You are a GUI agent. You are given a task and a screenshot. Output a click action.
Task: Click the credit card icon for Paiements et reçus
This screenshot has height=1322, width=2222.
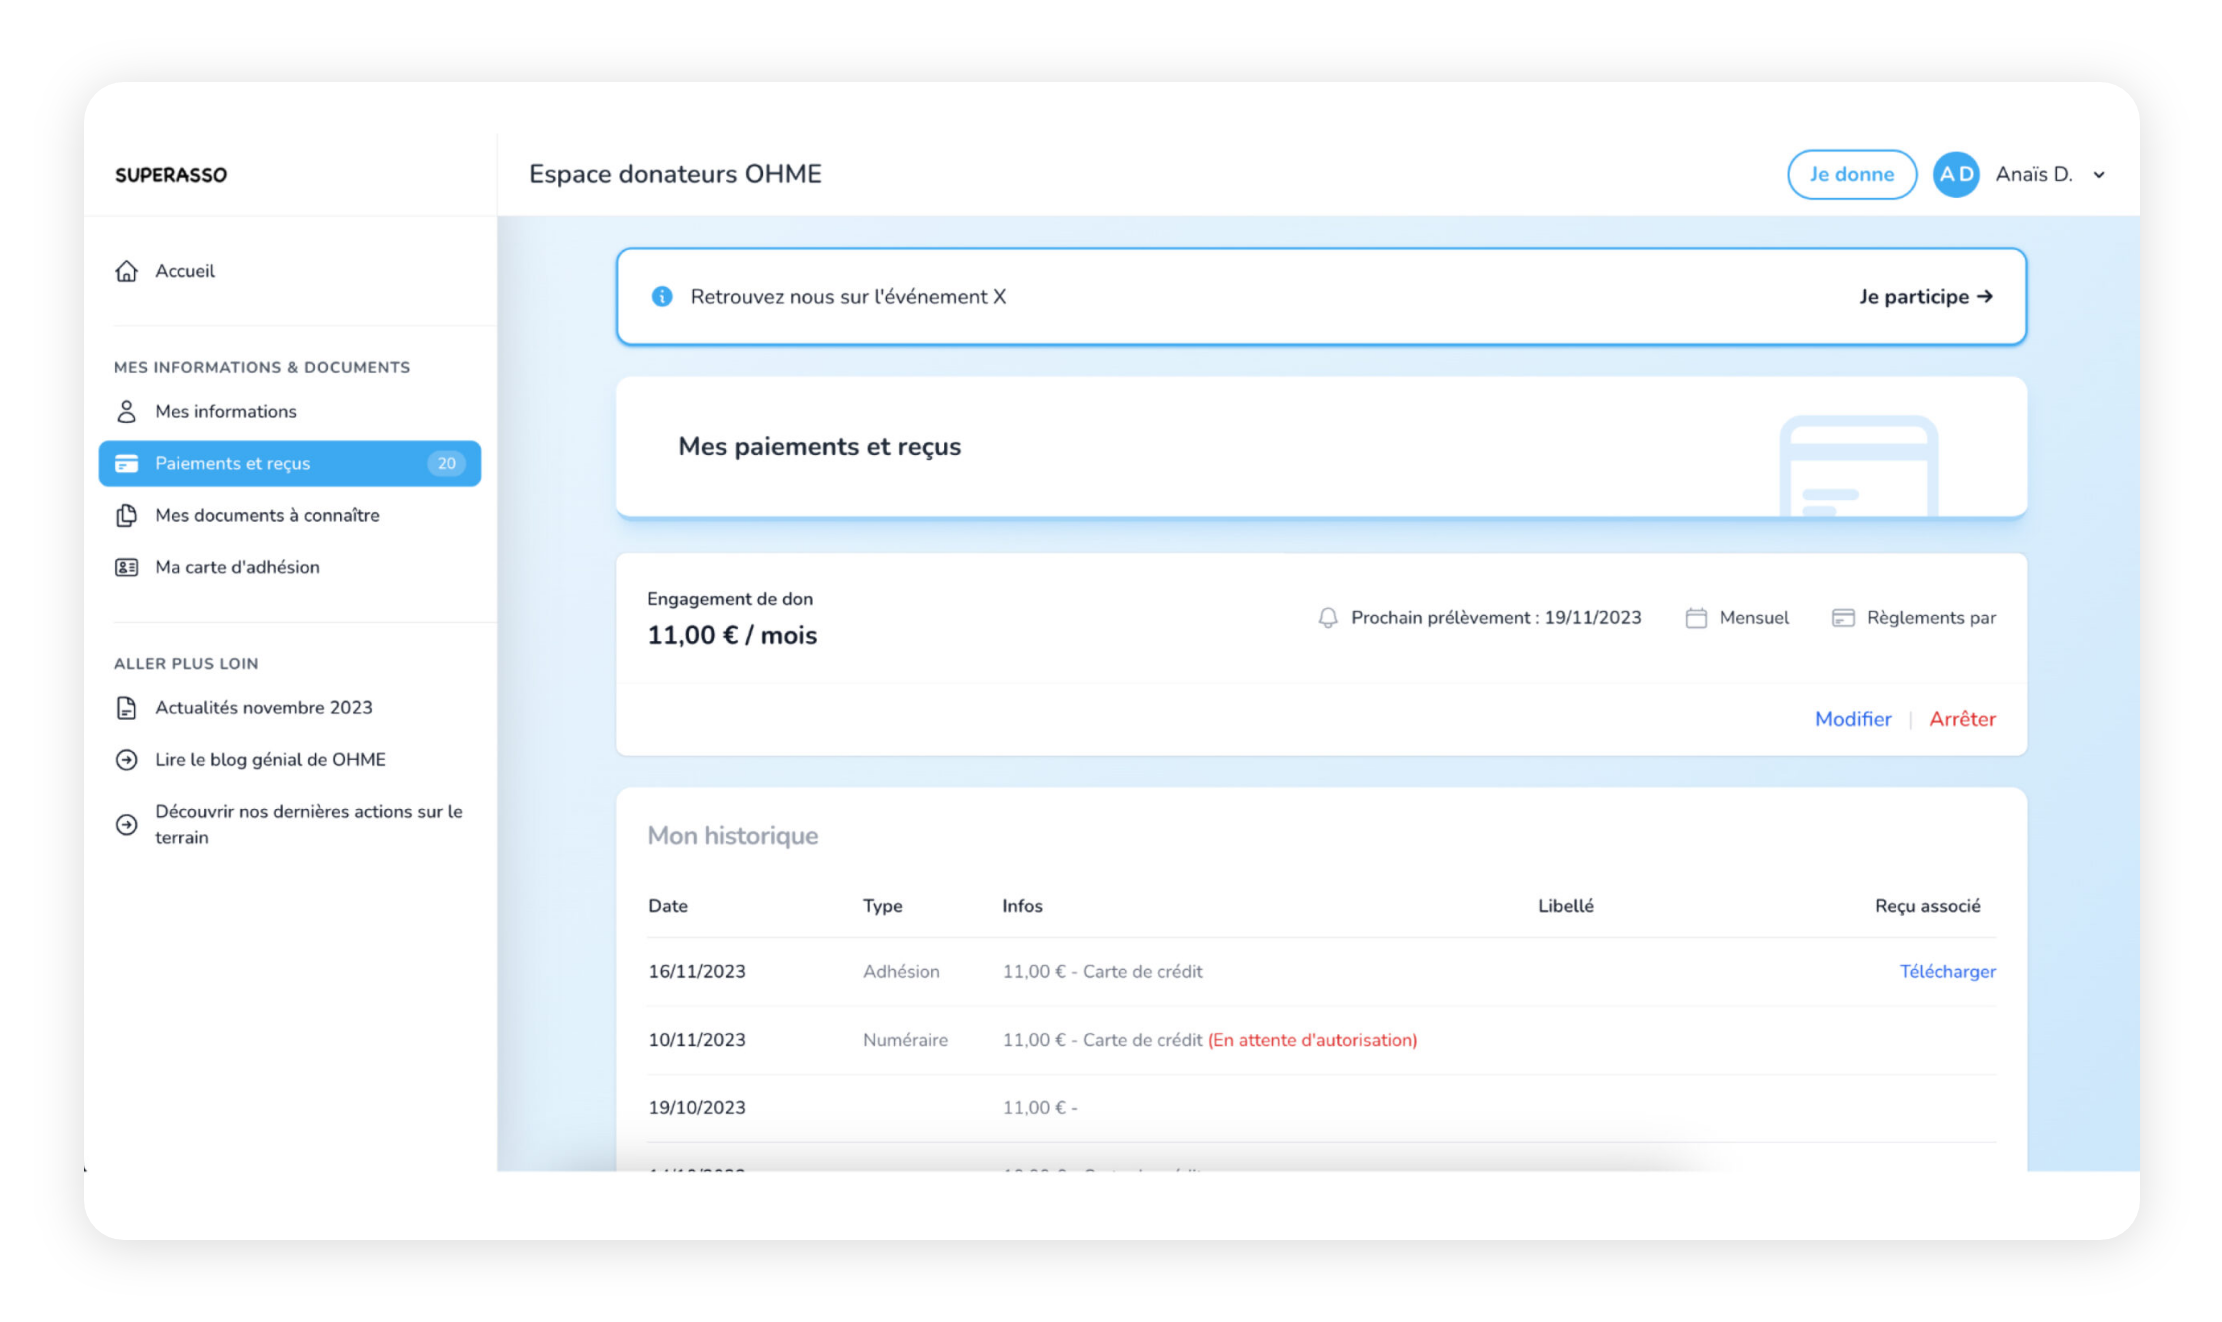126,463
